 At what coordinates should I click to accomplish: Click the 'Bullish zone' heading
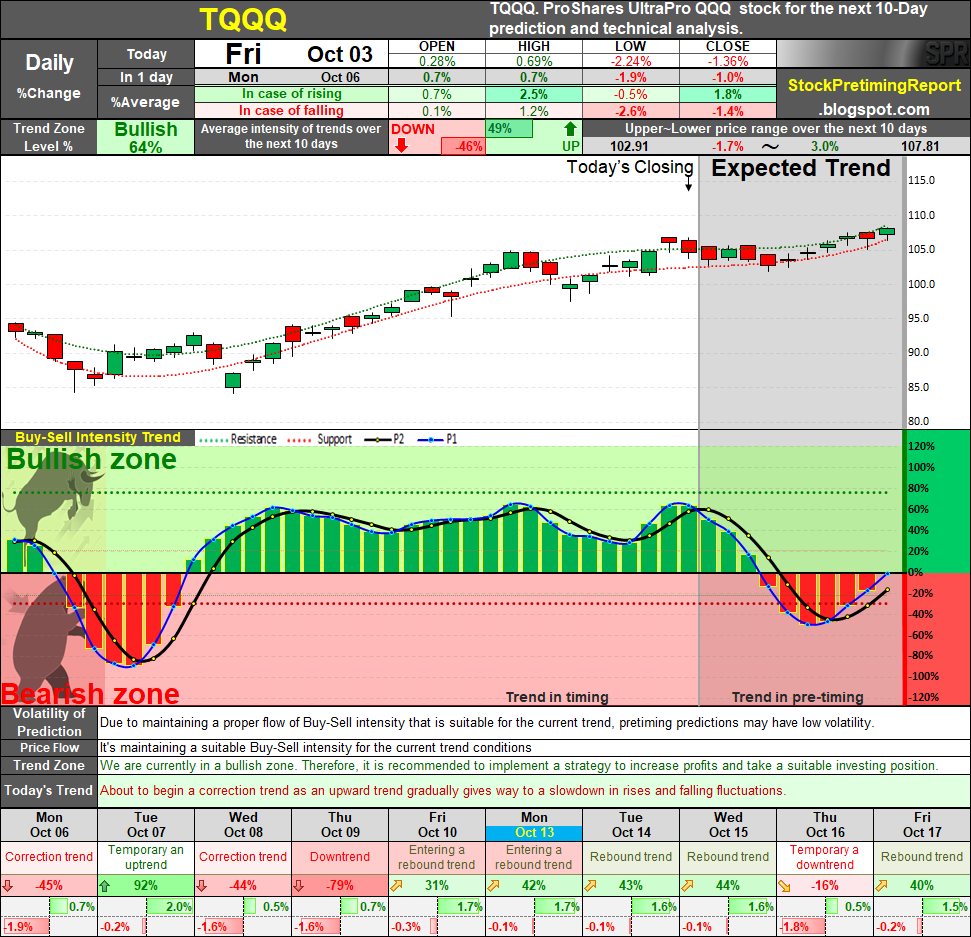coord(92,460)
